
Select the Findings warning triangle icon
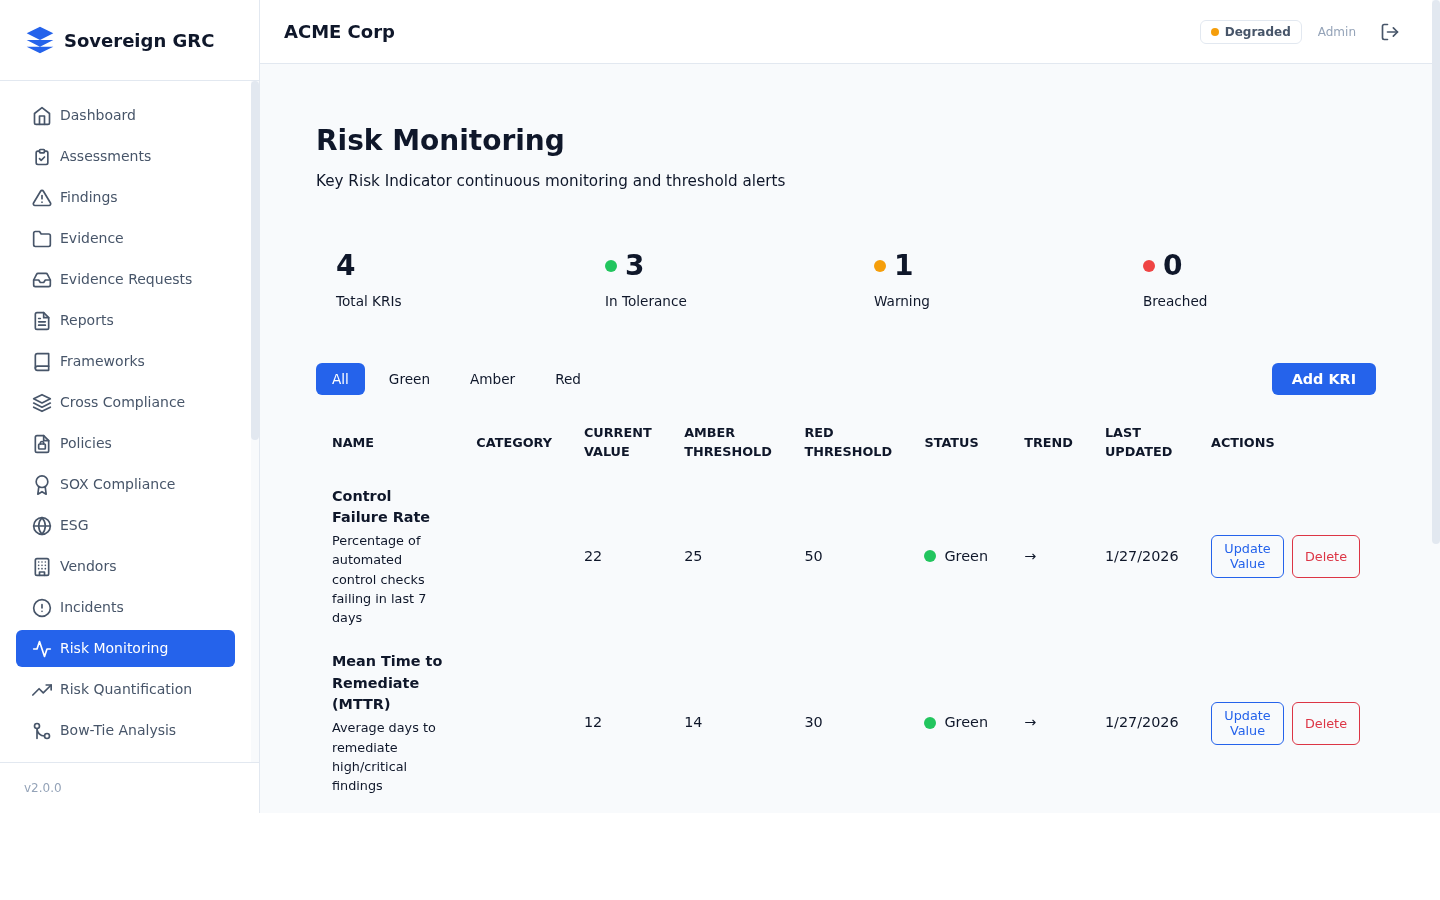(42, 197)
